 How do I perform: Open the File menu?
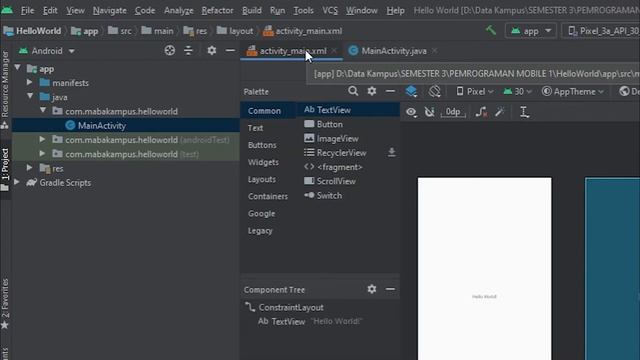coord(27,10)
